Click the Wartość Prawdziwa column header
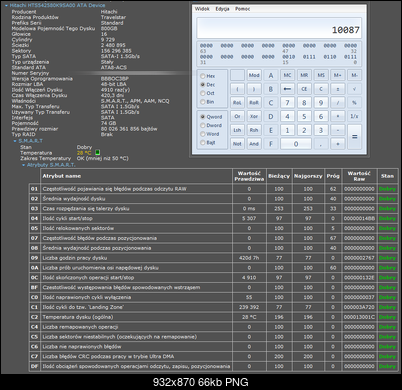Viewport: 402px width, 390px height. 249,176
